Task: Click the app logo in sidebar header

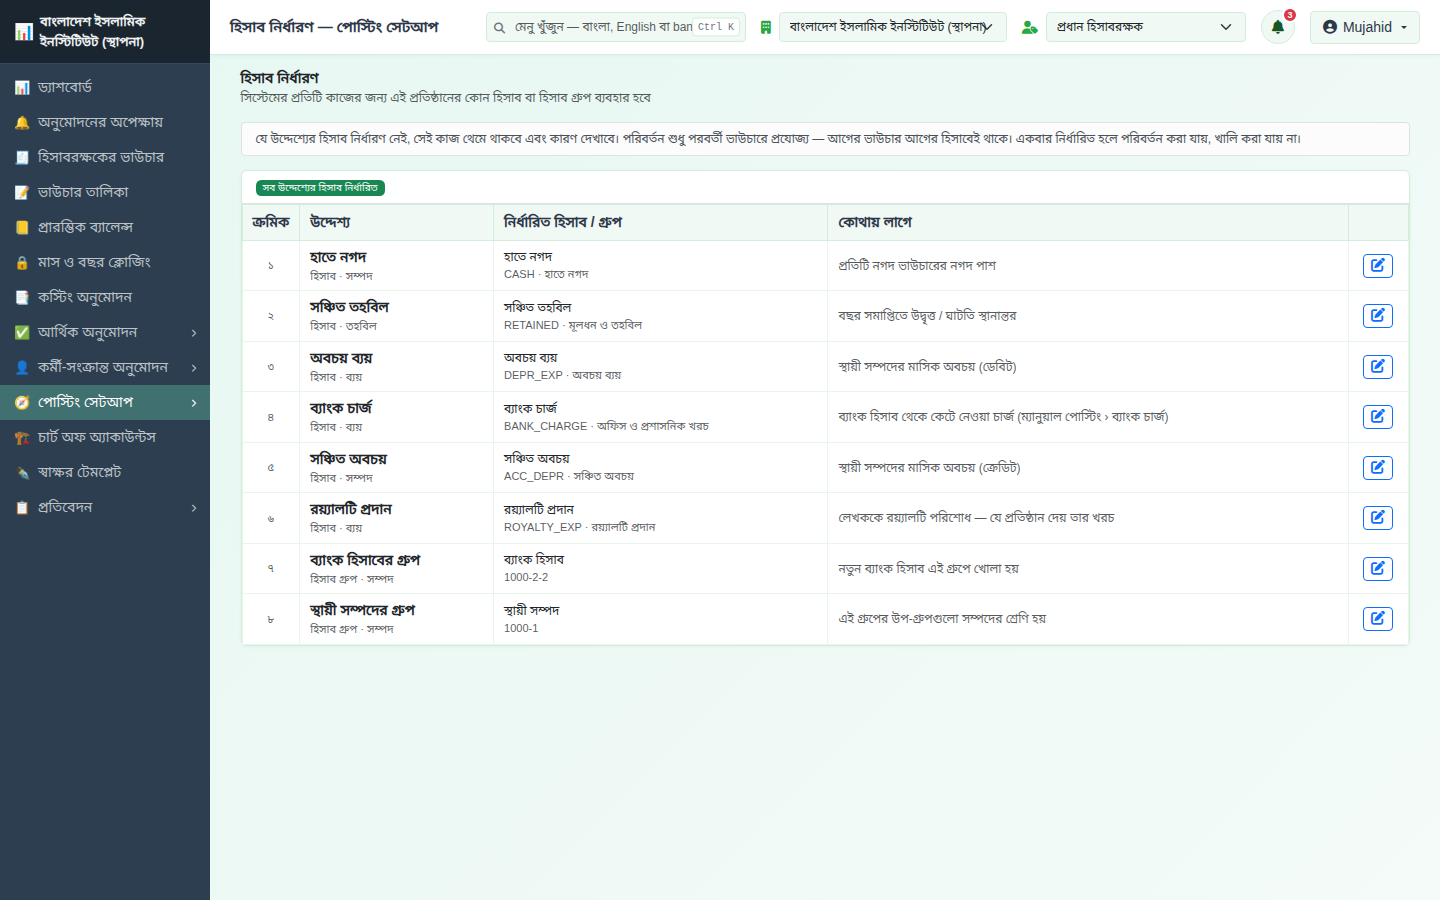Action: point(24,32)
